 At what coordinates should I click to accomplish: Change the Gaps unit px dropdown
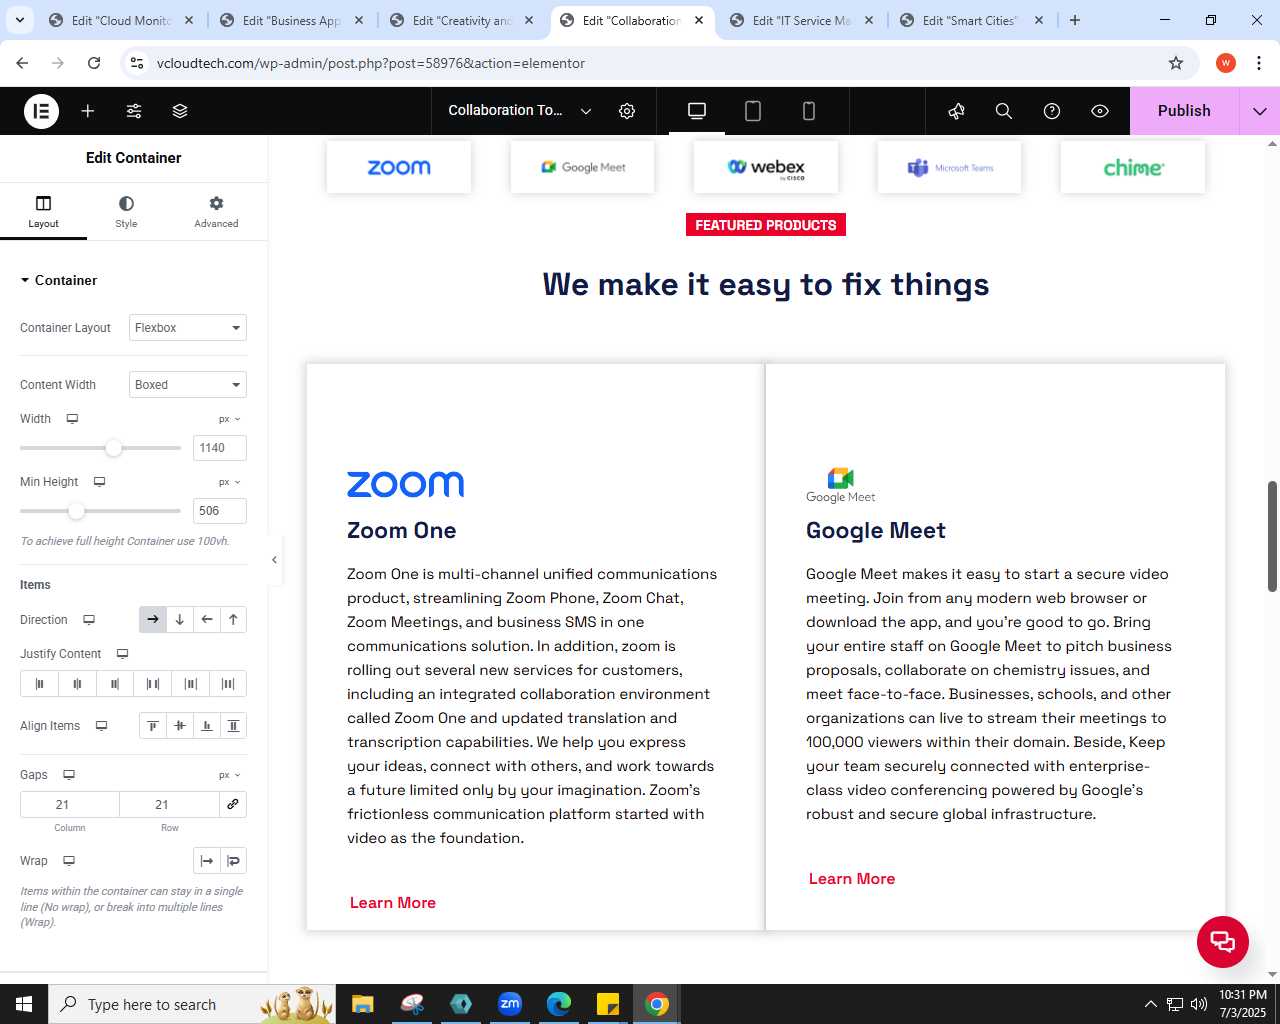coord(230,775)
